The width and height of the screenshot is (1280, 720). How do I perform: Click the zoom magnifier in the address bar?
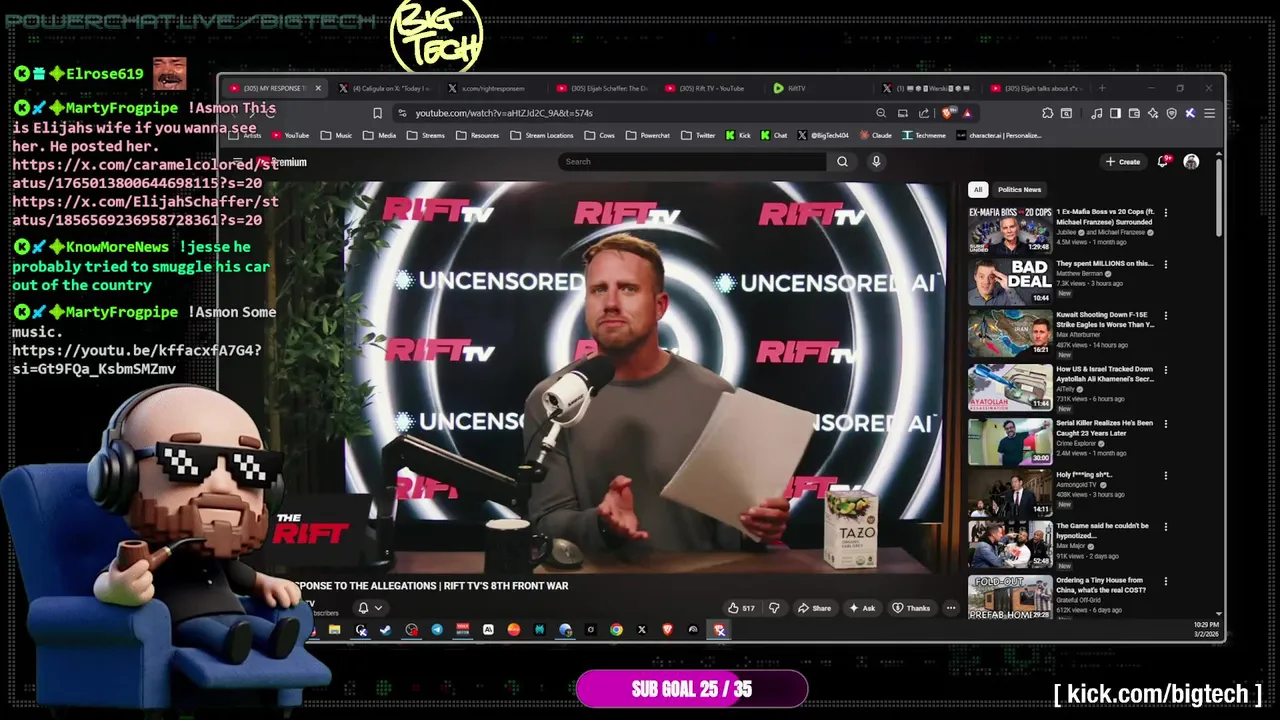click(x=881, y=113)
